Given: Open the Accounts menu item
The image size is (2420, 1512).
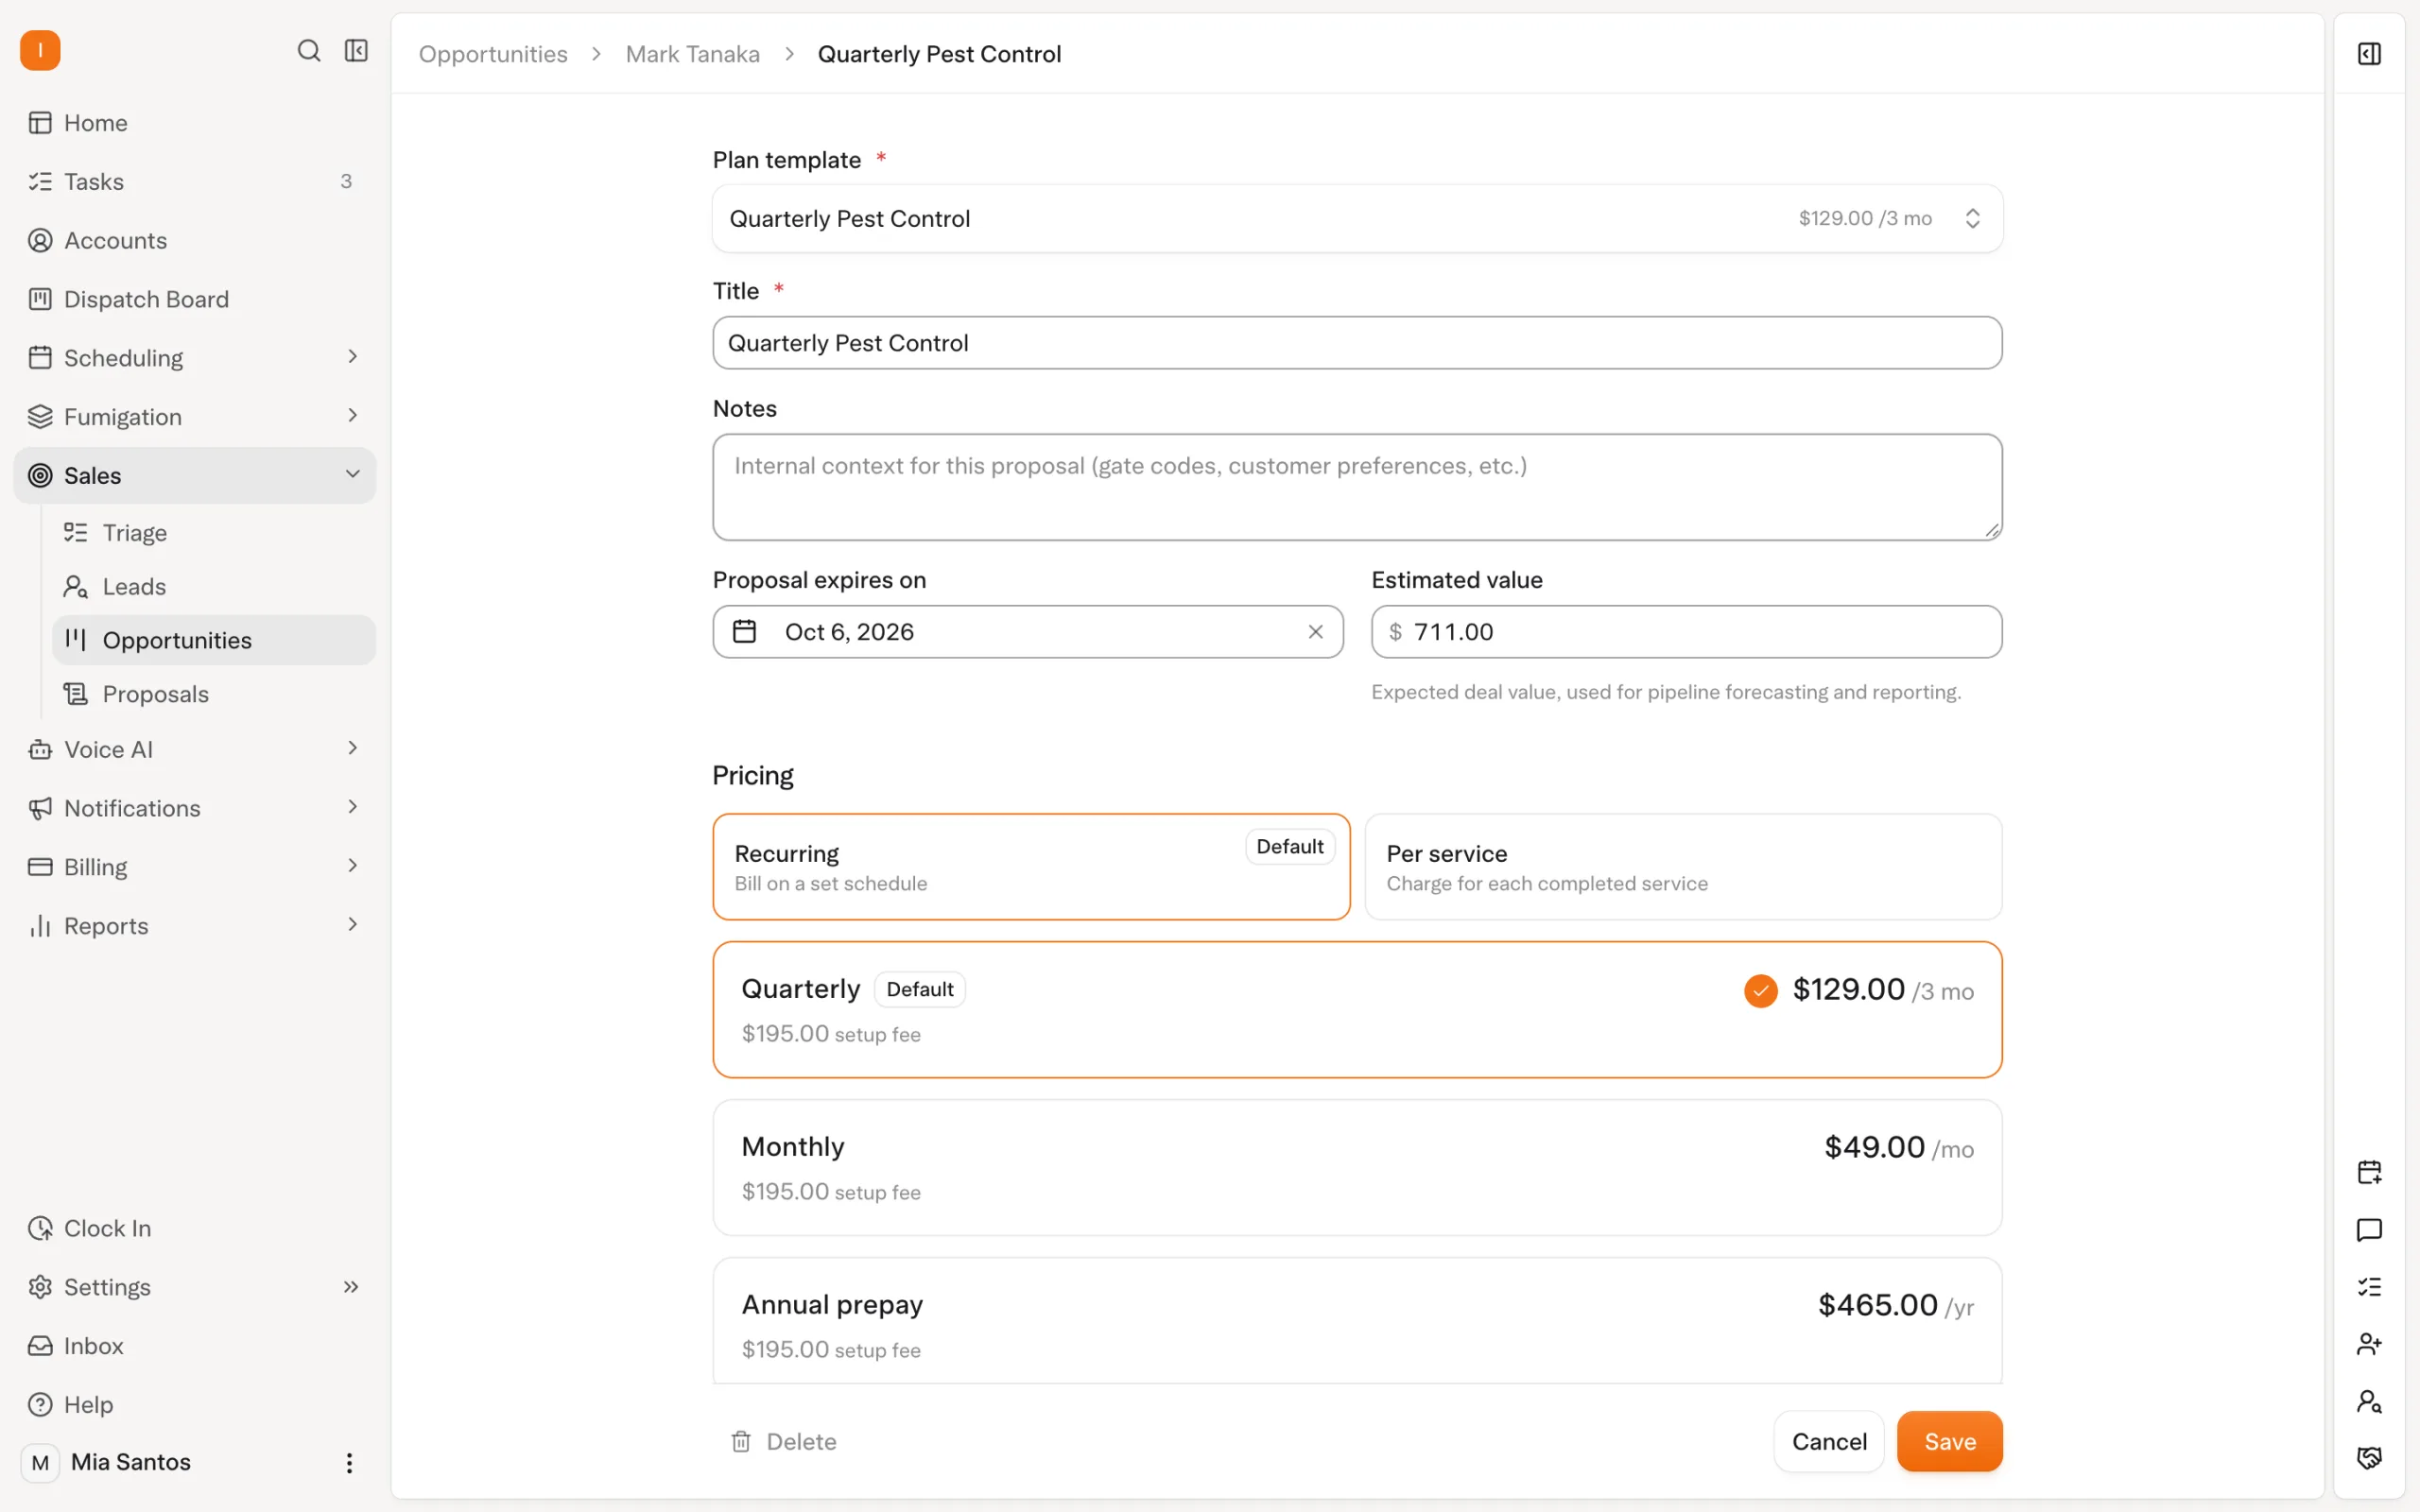Looking at the screenshot, I should point(195,240).
